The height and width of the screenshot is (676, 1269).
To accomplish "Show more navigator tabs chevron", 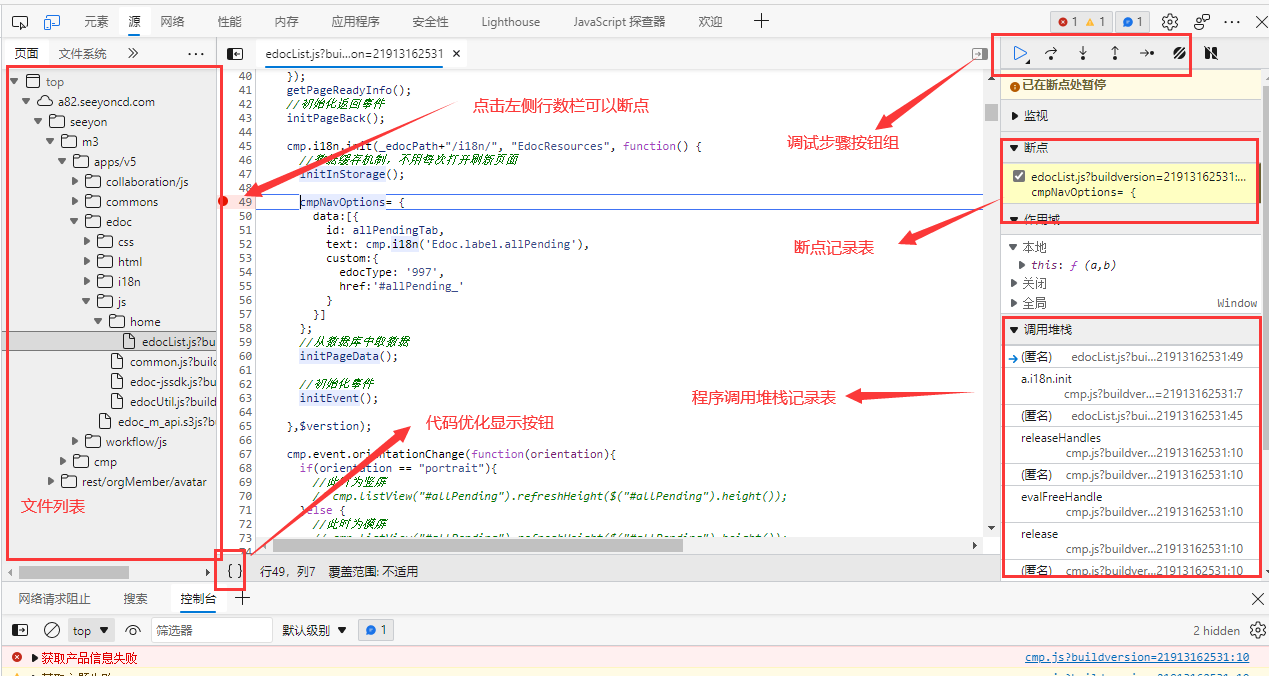I will point(134,53).
